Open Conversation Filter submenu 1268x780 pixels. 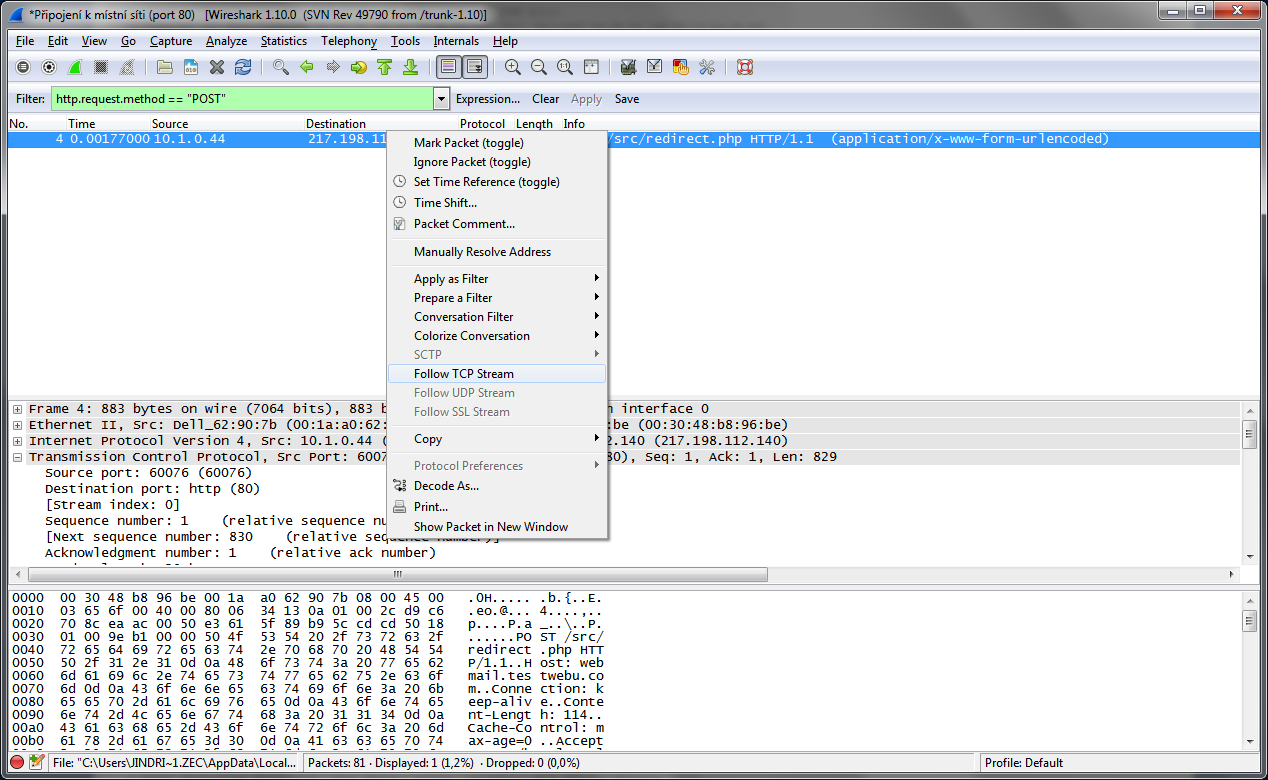pyautogui.click(x=497, y=317)
